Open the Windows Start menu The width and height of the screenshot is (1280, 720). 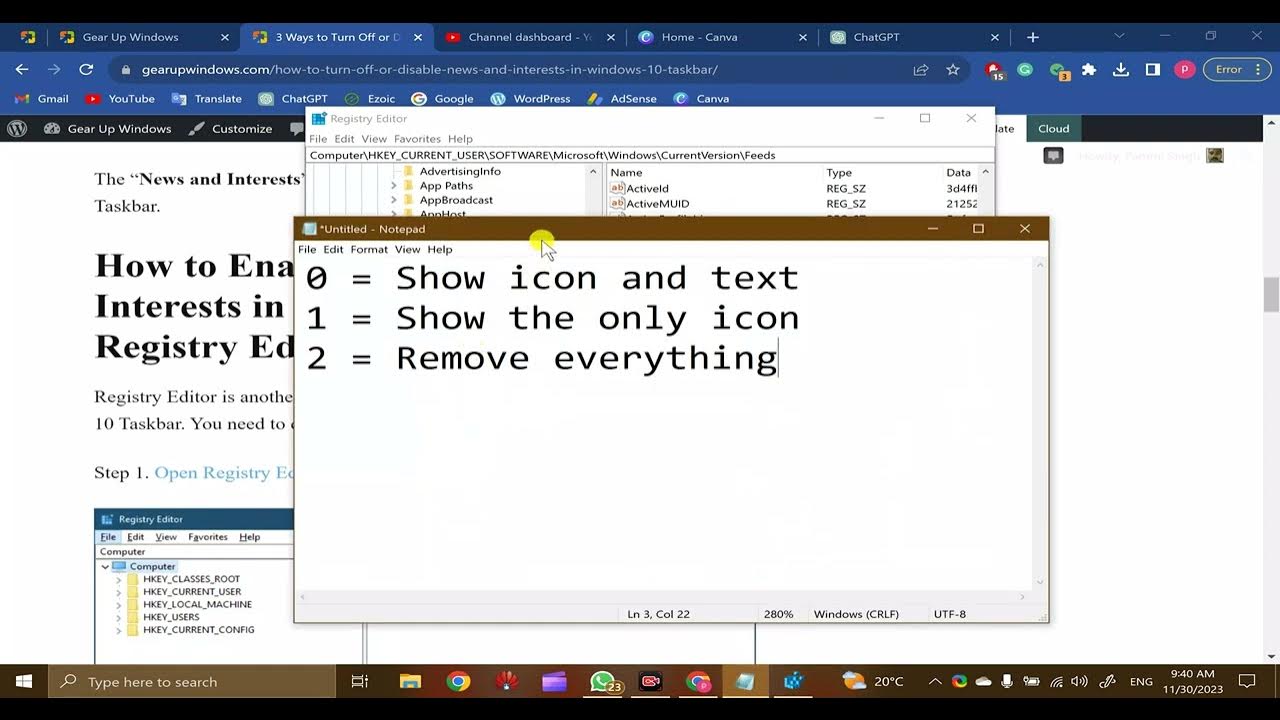pos(24,682)
